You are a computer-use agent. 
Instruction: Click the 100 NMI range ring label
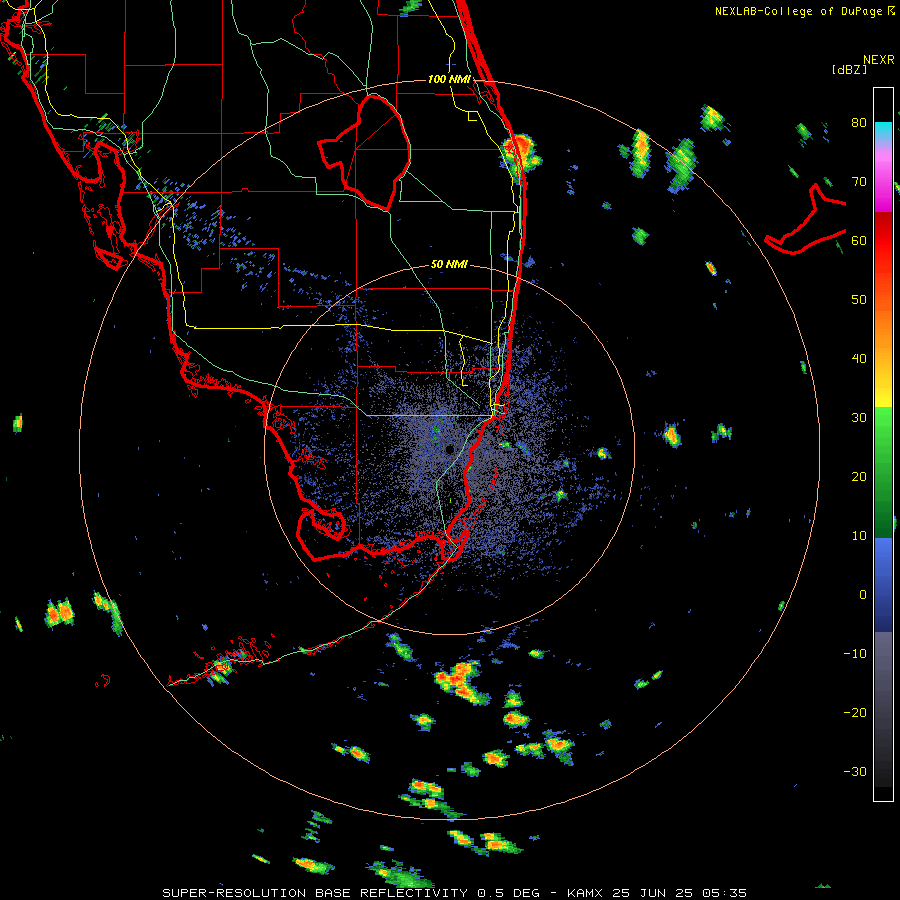pyautogui.click(x=449, y=79)
